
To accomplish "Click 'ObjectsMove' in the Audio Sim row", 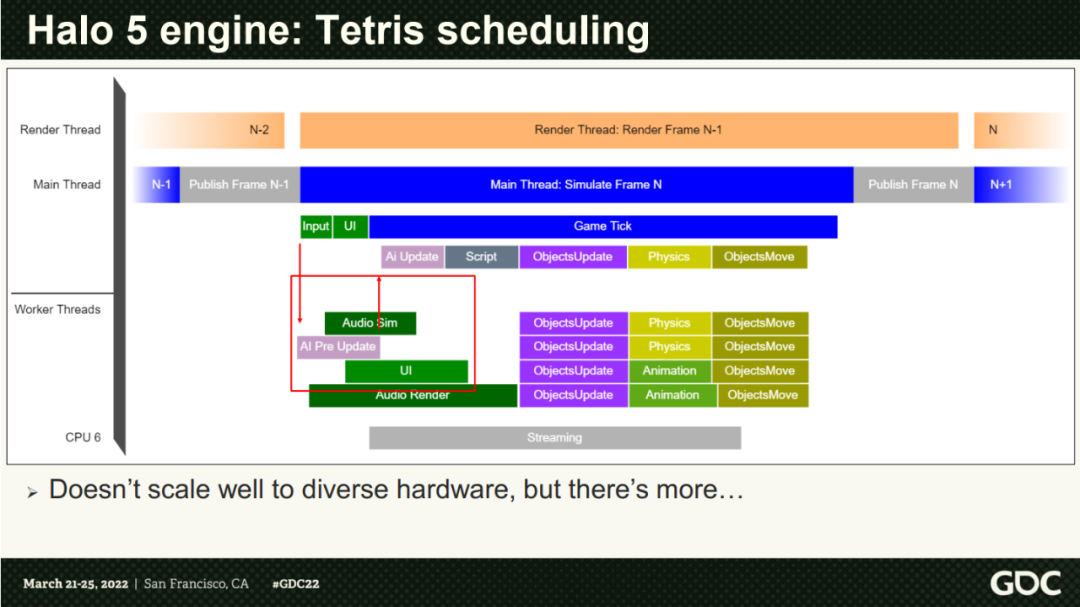I will pos(760,323).
